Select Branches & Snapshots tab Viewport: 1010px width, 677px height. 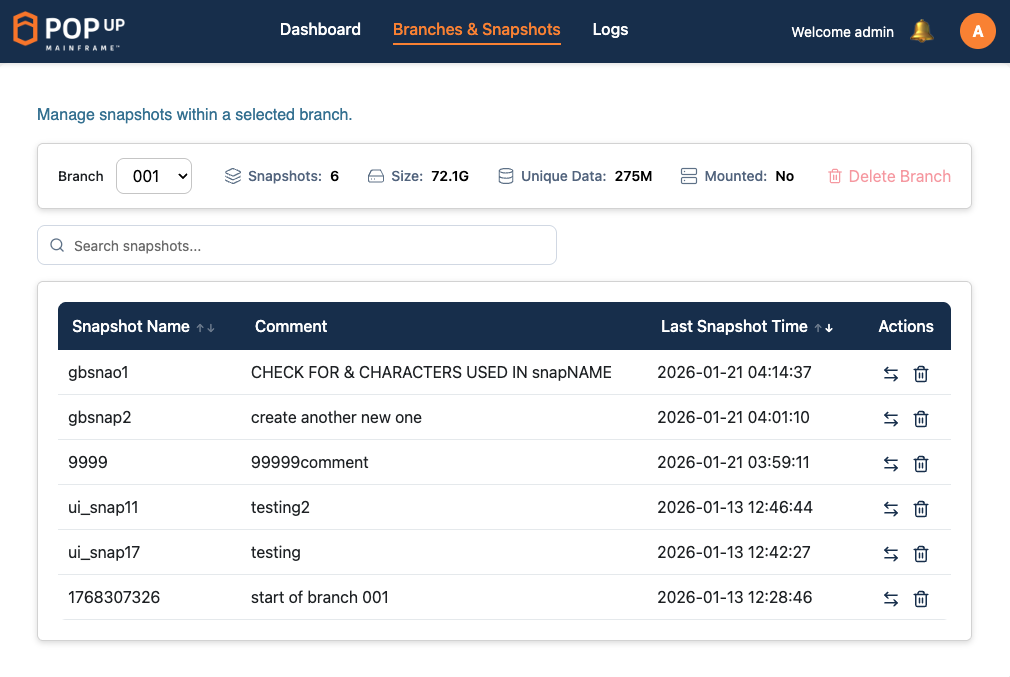pyautogui.click(x=476, y=30)
